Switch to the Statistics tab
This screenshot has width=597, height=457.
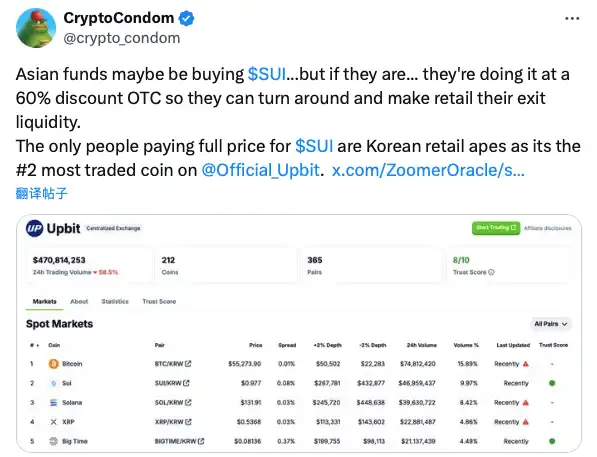(115, 301)
